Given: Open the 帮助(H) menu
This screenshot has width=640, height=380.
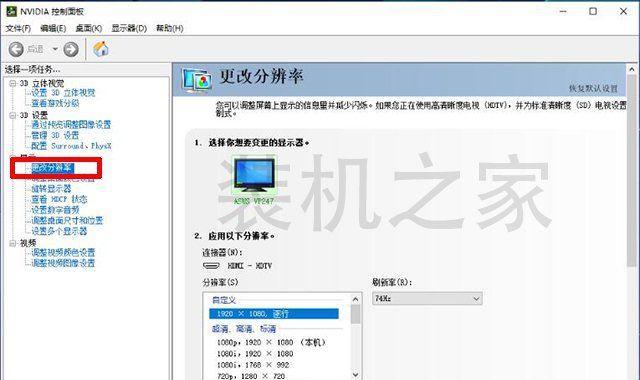Looking at the screenshot, I should pos(170,28).
